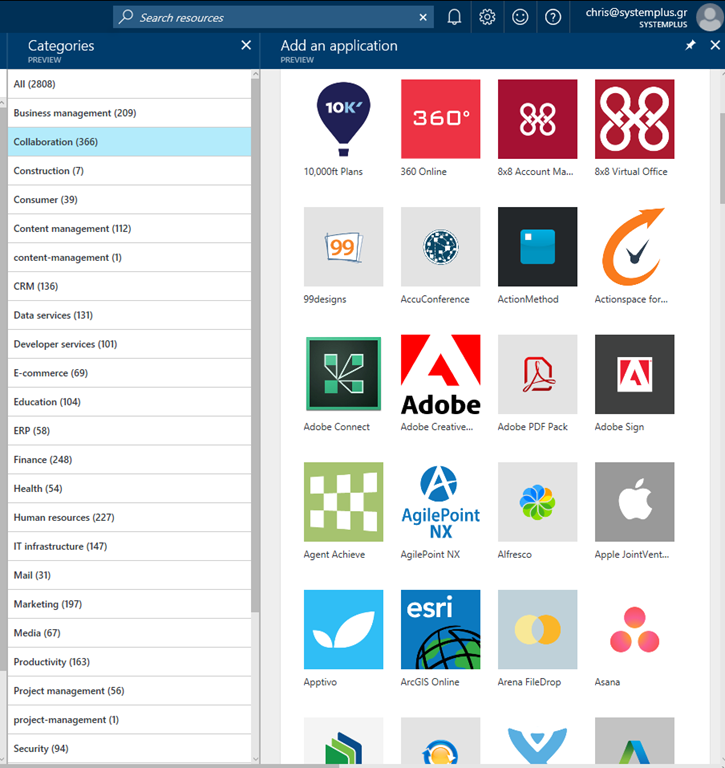The height and width of the screenshot is (768, 725).
Task: Choose the Health (54) category
Action: (x=129, y=488)
